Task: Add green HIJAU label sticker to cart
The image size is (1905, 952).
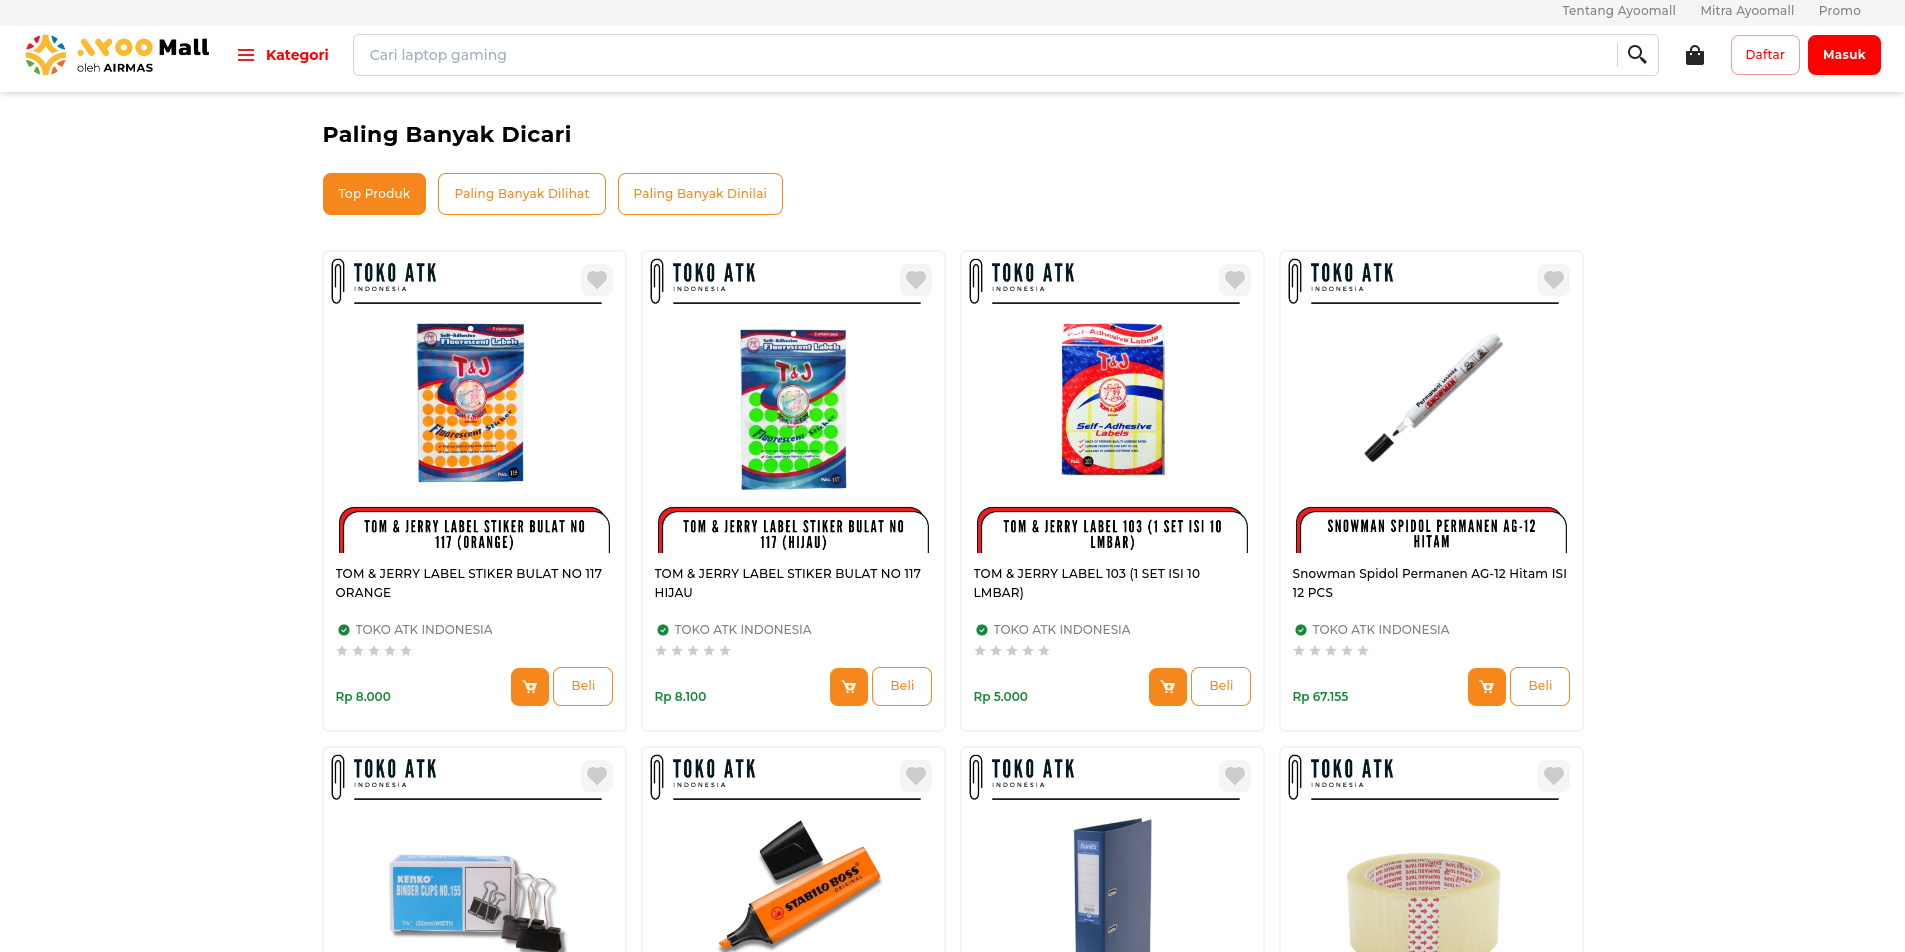Action: coord(848,686)
